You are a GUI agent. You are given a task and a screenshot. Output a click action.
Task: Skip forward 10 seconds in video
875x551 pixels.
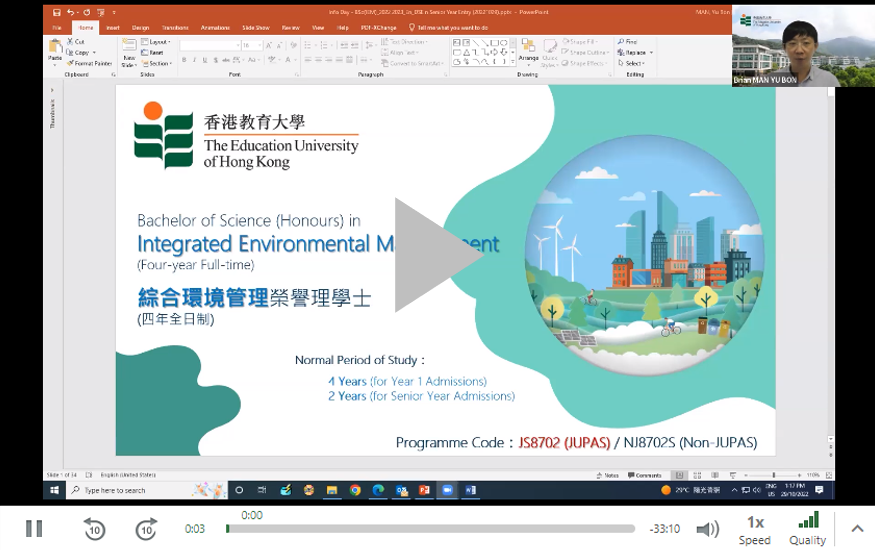pos(146,529)
